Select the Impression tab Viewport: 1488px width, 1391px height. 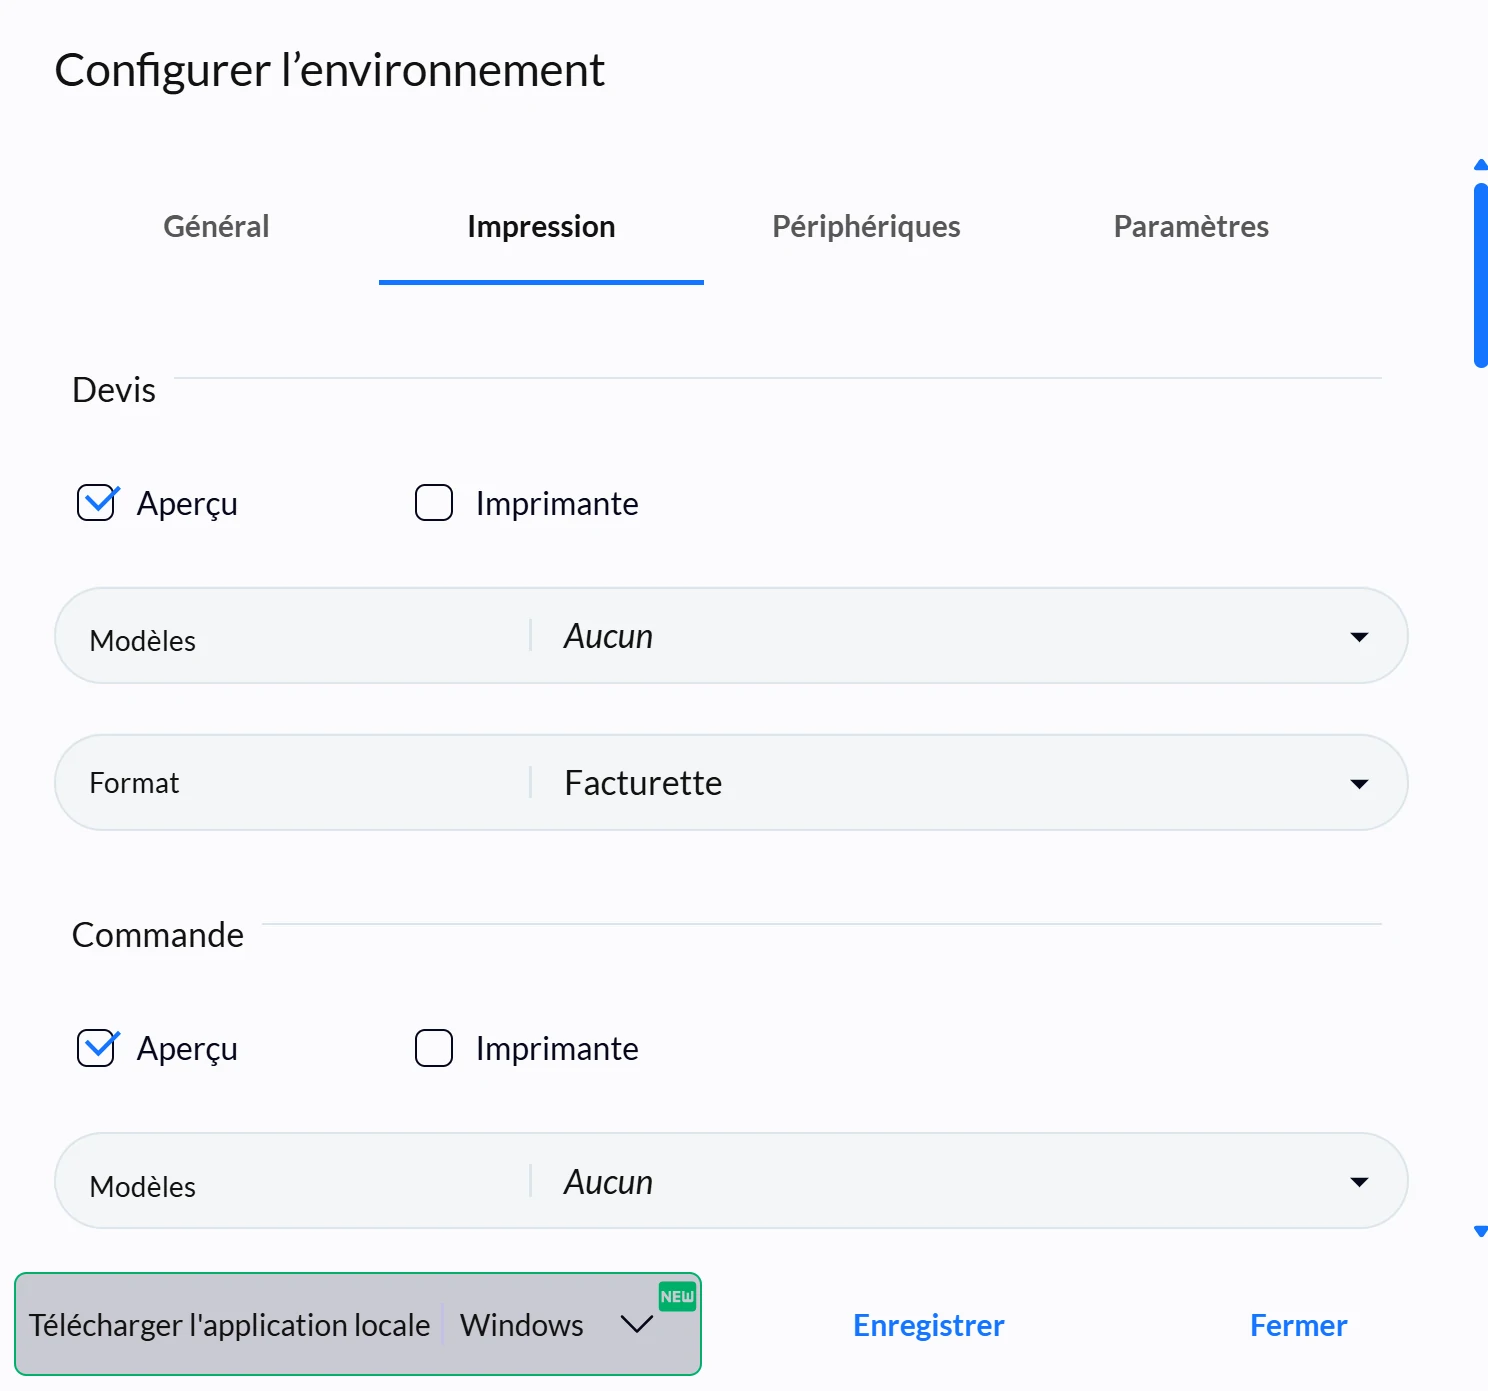541,227
